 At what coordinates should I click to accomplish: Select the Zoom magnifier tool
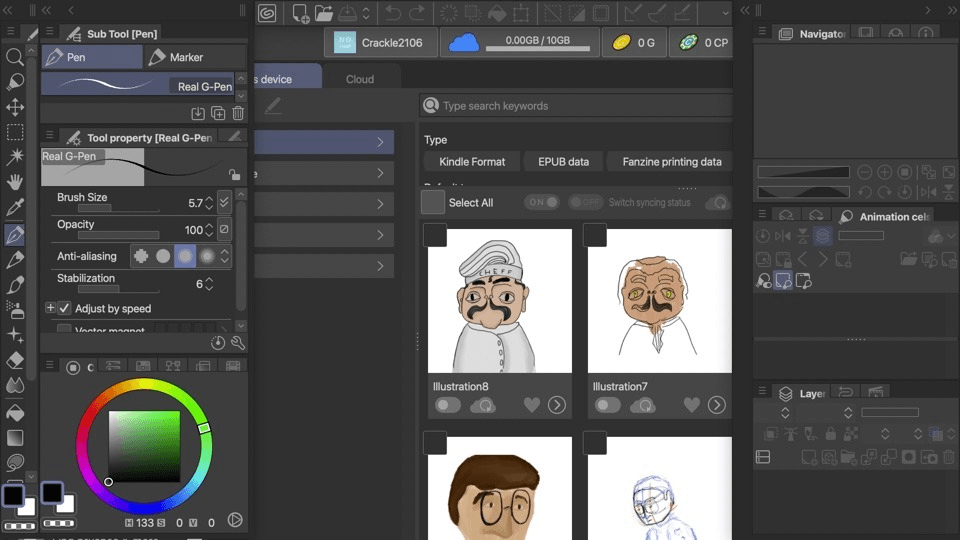click(15, 57)
